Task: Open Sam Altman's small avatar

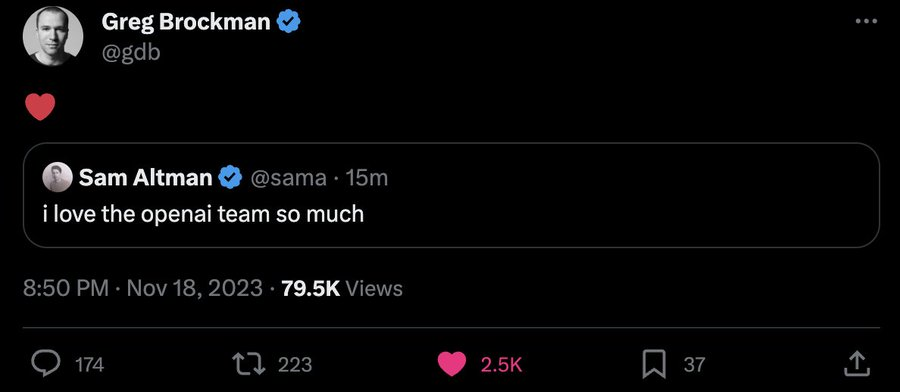Action: (57, 177)
